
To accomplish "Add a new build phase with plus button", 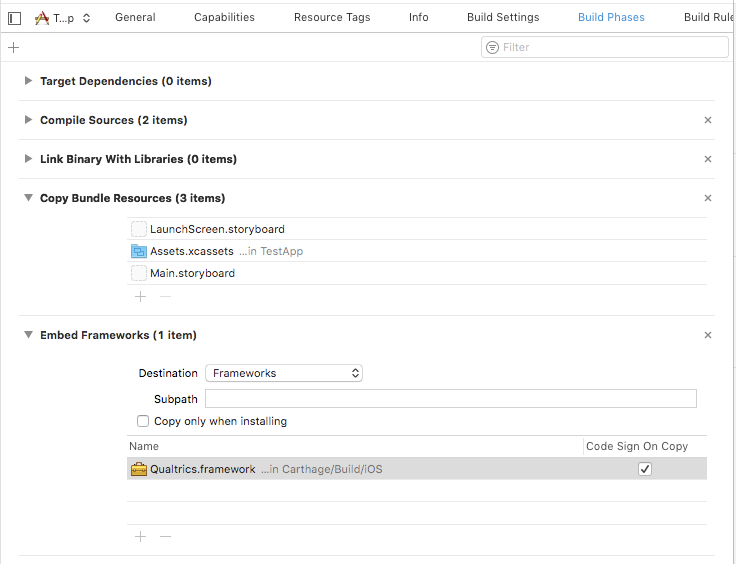I will click(x=14, y=47).
